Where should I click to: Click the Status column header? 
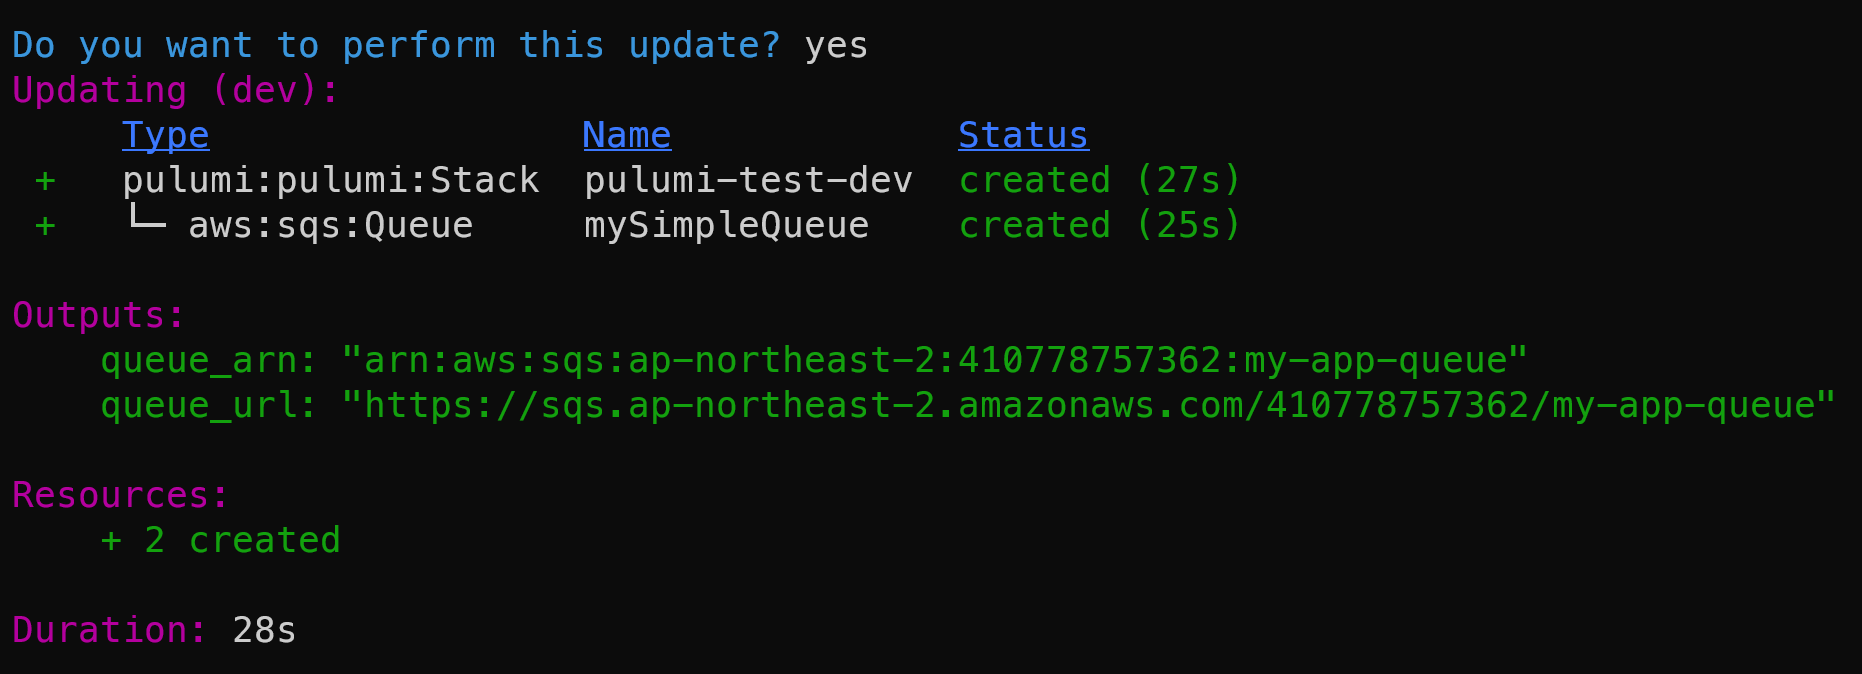[1023, 135]
